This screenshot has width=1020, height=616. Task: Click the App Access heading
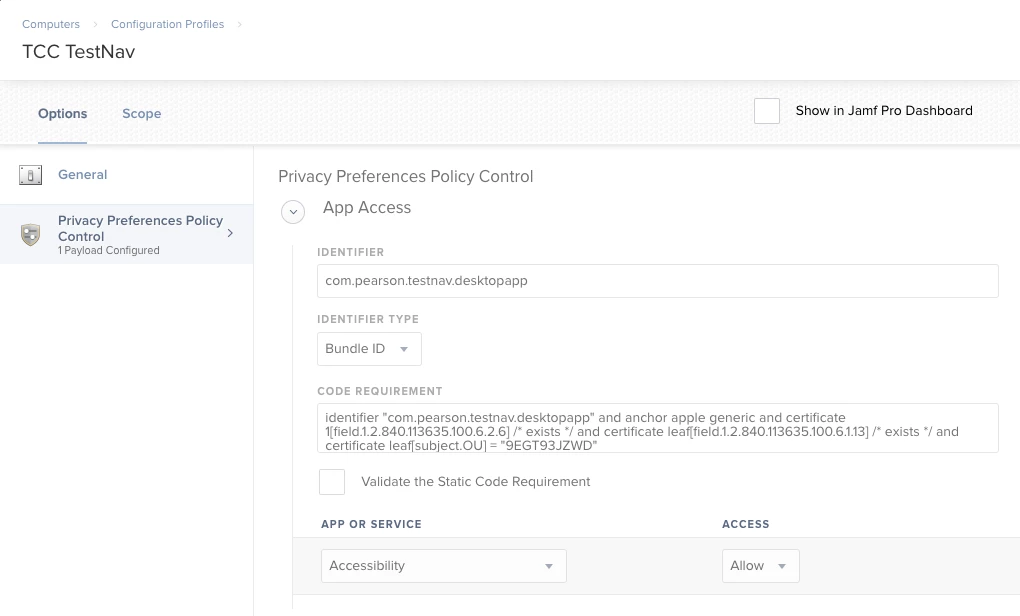click(367, 208)
